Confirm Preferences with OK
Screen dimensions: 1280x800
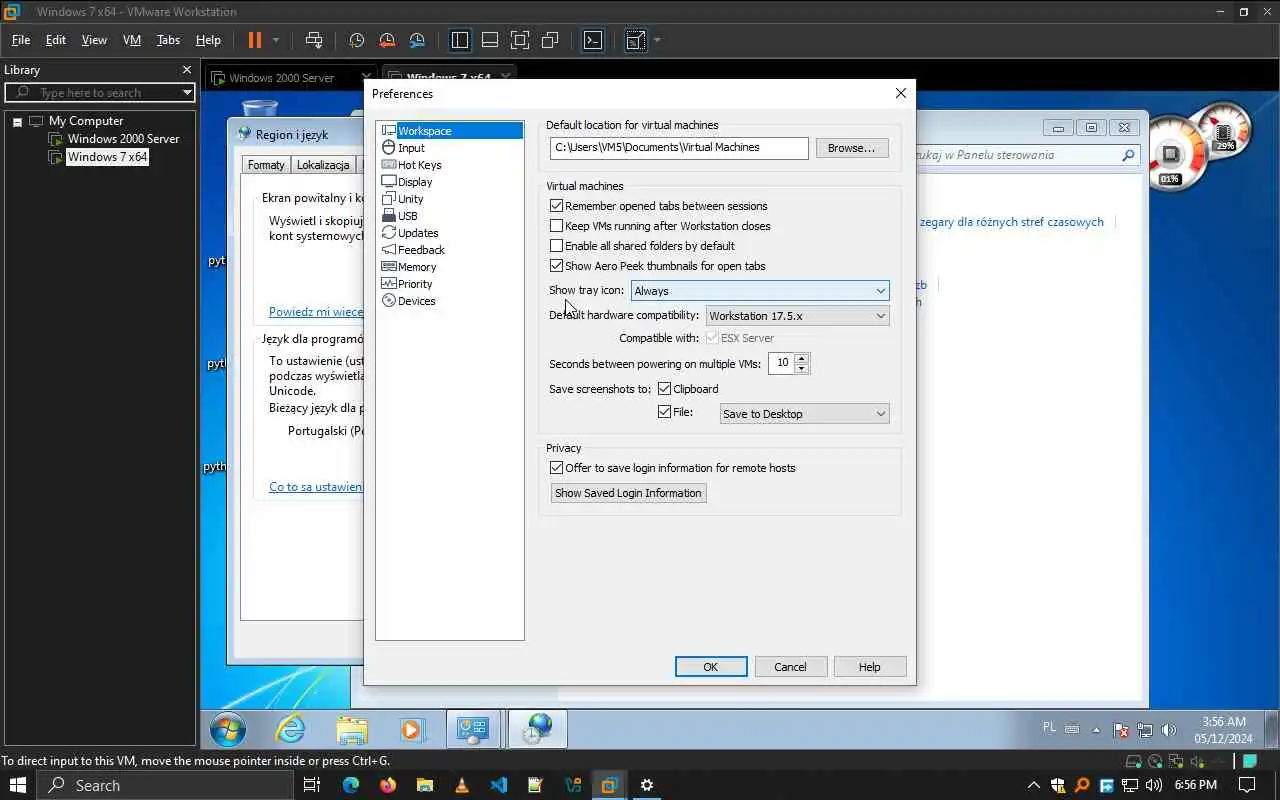[711, 667]
